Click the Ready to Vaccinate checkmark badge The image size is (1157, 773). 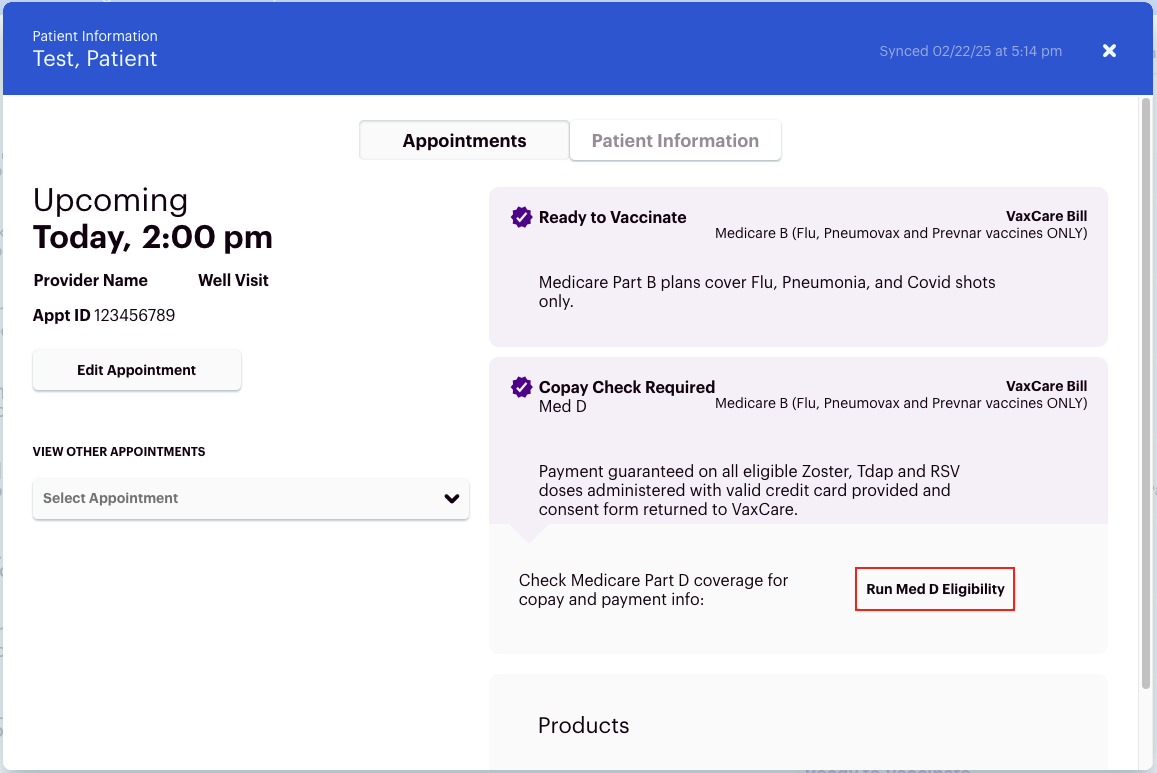521,217
